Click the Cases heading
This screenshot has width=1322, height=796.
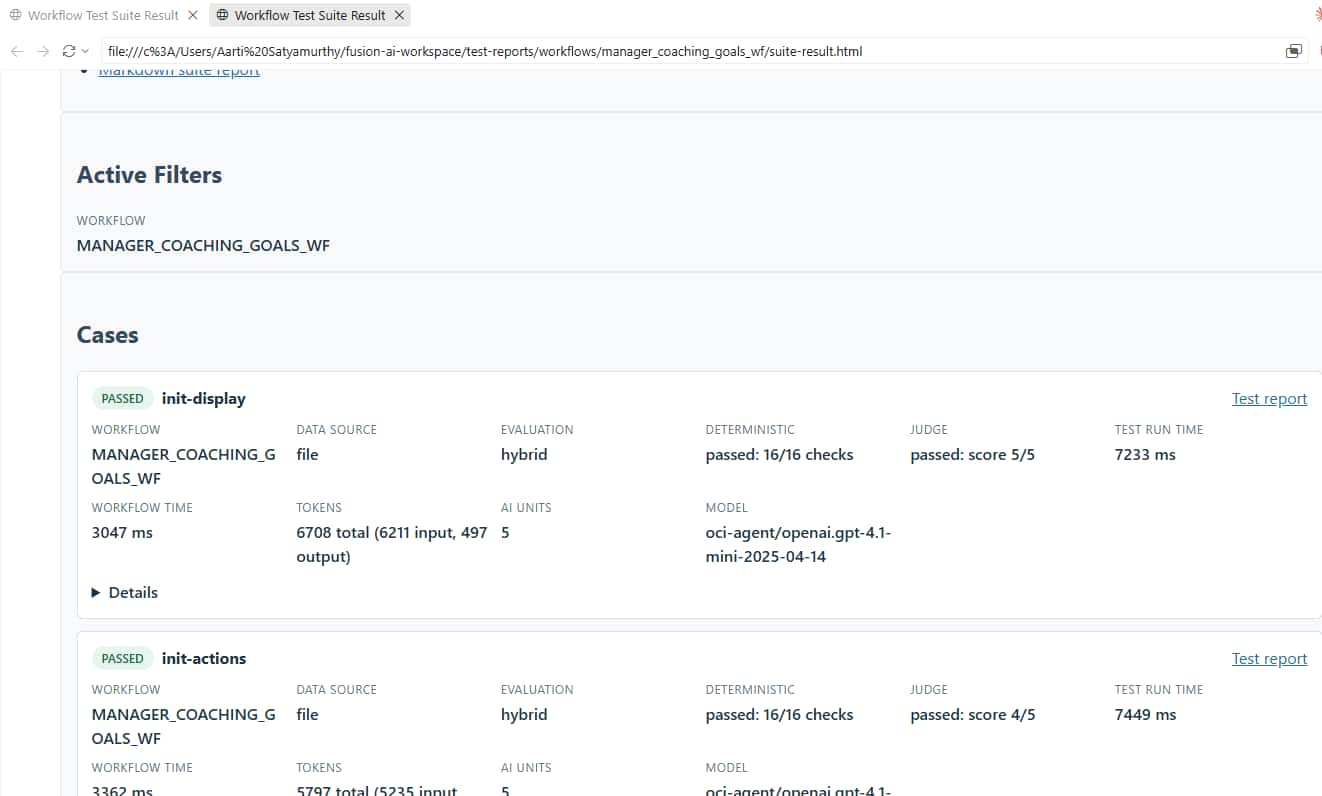tap(107, 335)
